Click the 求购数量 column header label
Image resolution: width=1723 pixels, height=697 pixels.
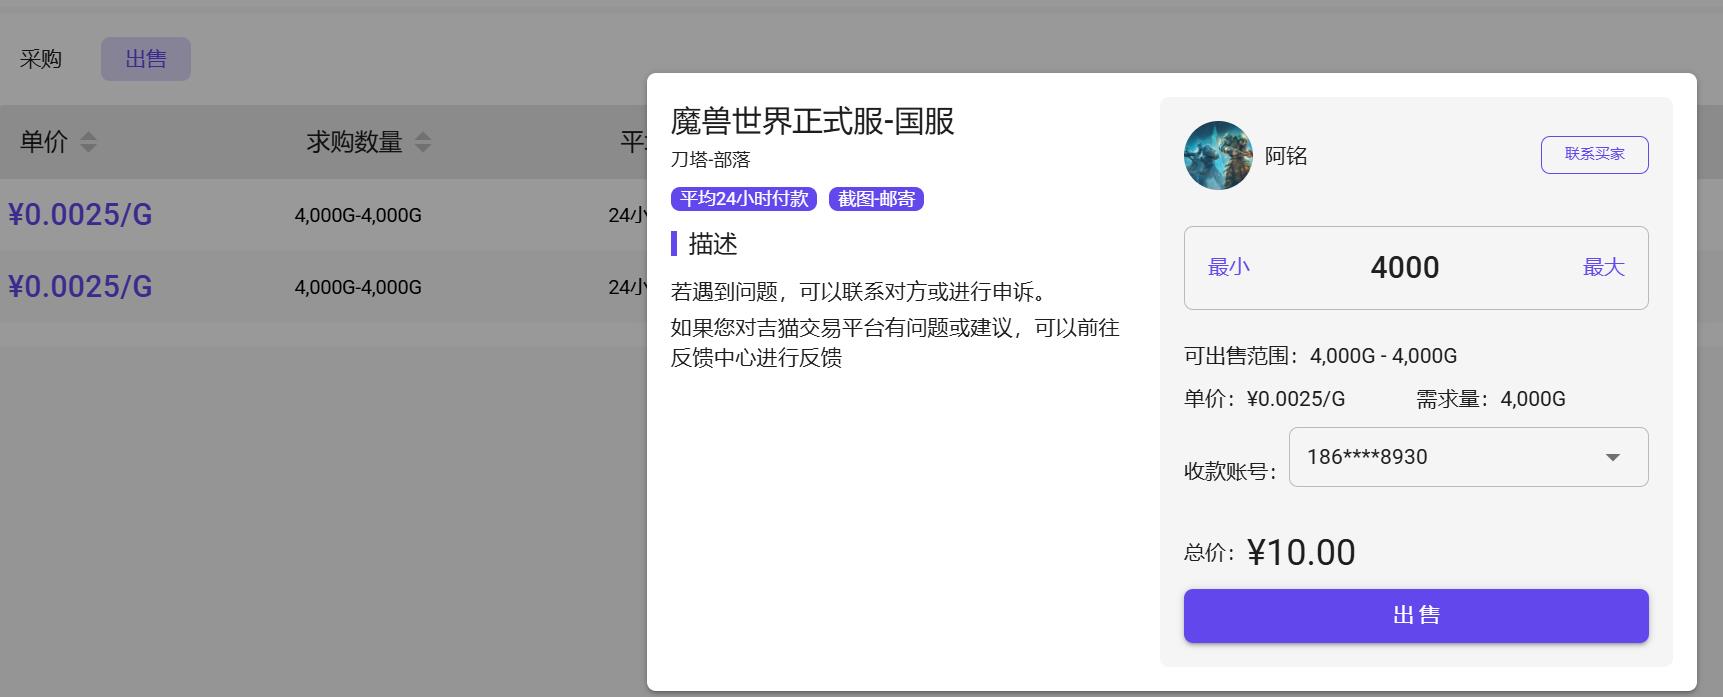pos(354,142)
